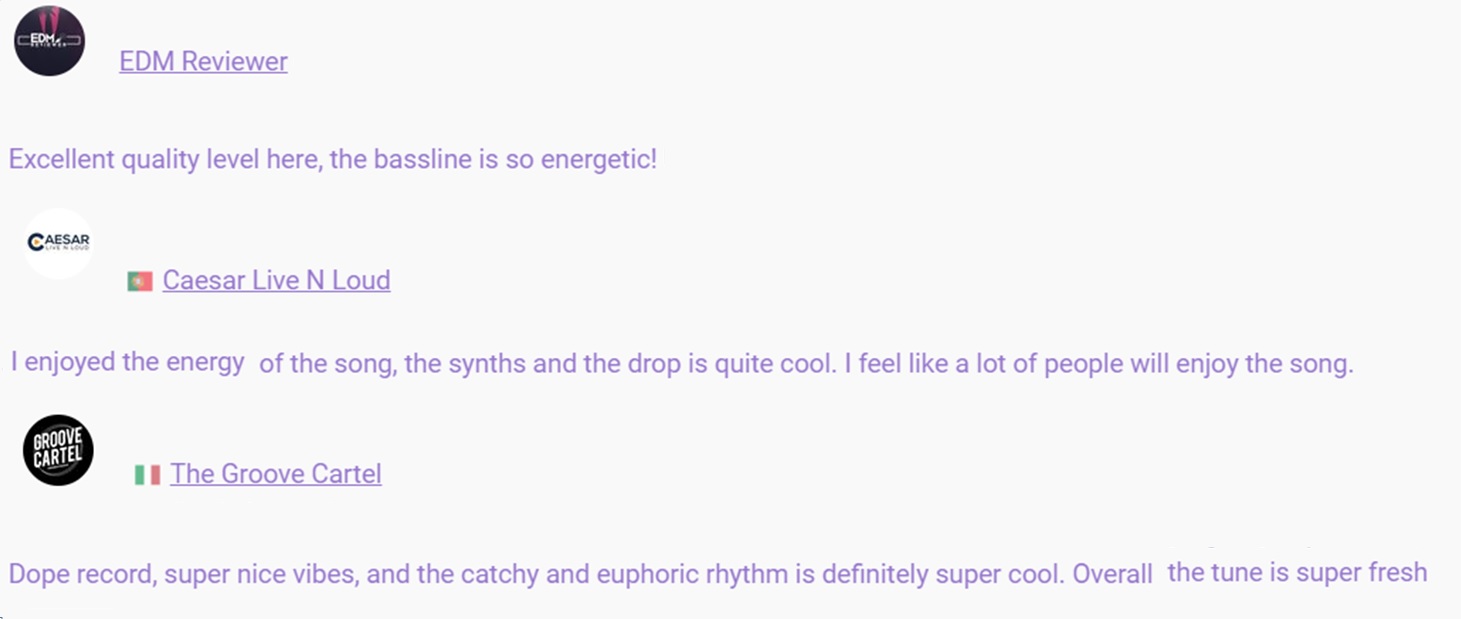Click the "I enjoyed the energy" text
This screenshot has width=1461, height=619.
[128, 361]
